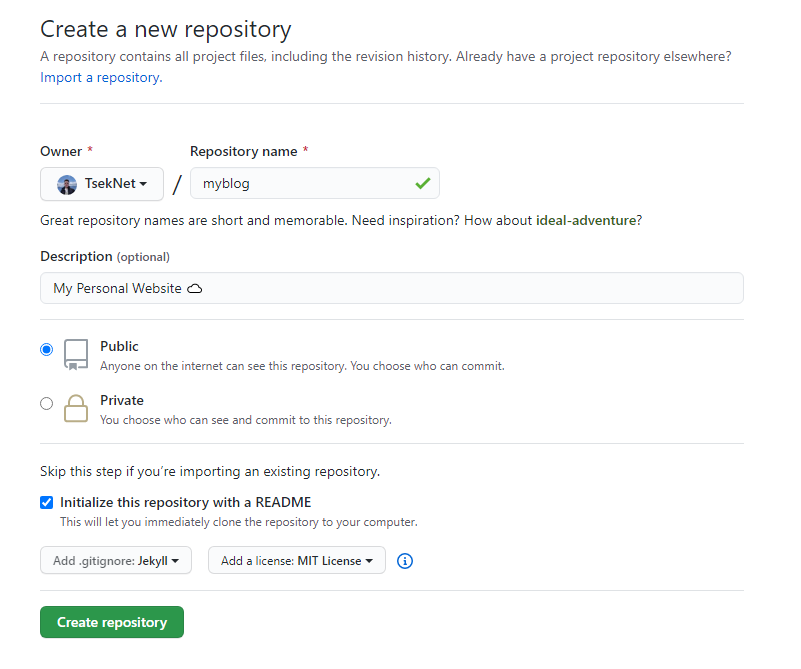Select the Public radio button

[47, 350]
